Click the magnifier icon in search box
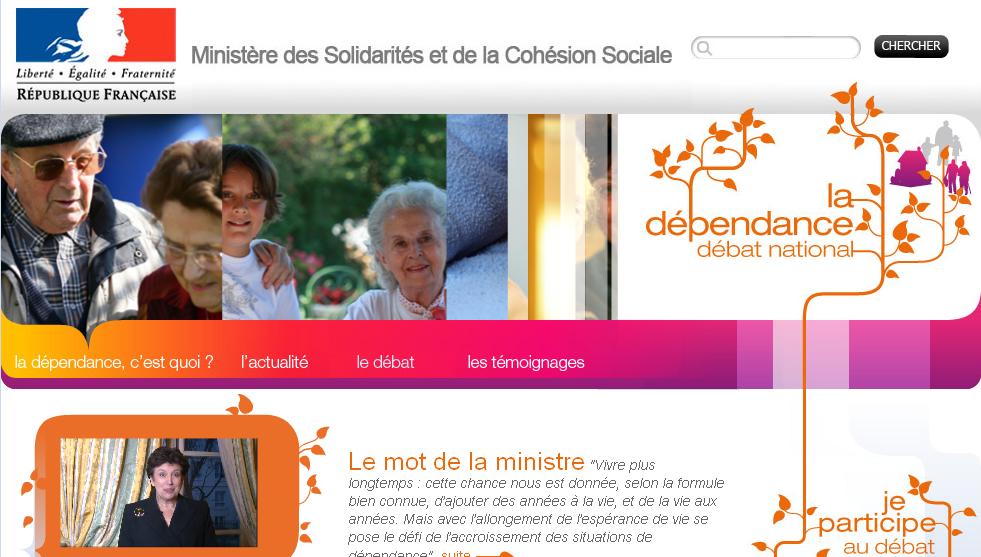981x557 pixels. click(704, 48)
